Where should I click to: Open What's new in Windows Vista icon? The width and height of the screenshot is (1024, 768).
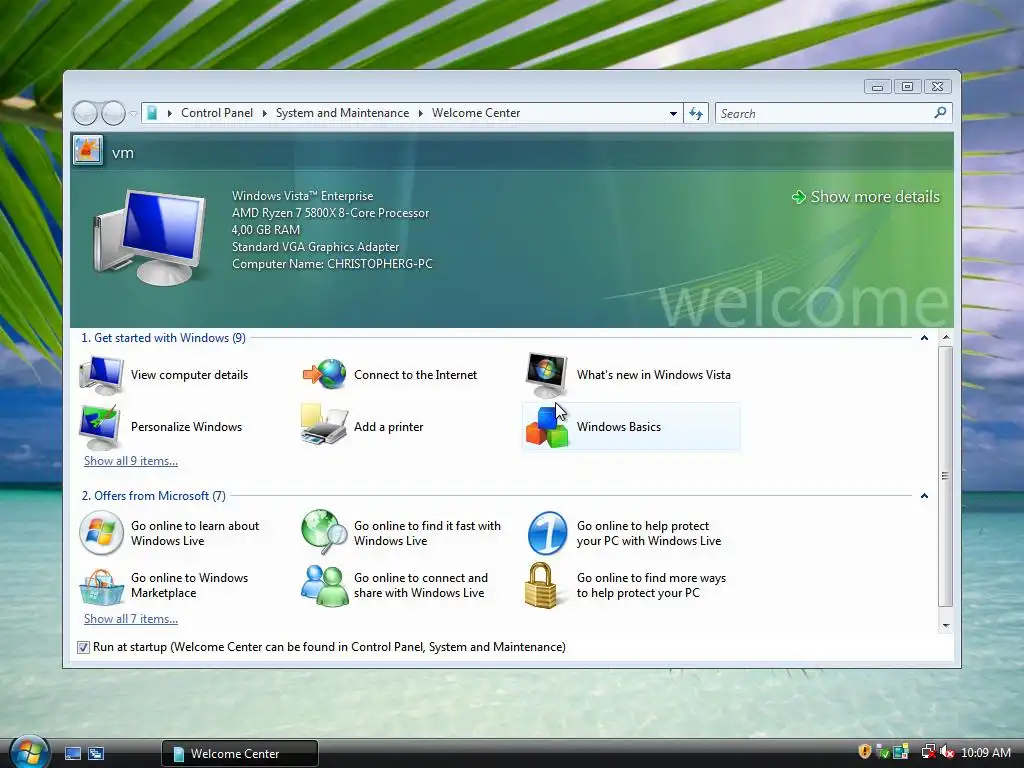coord(547,375)
